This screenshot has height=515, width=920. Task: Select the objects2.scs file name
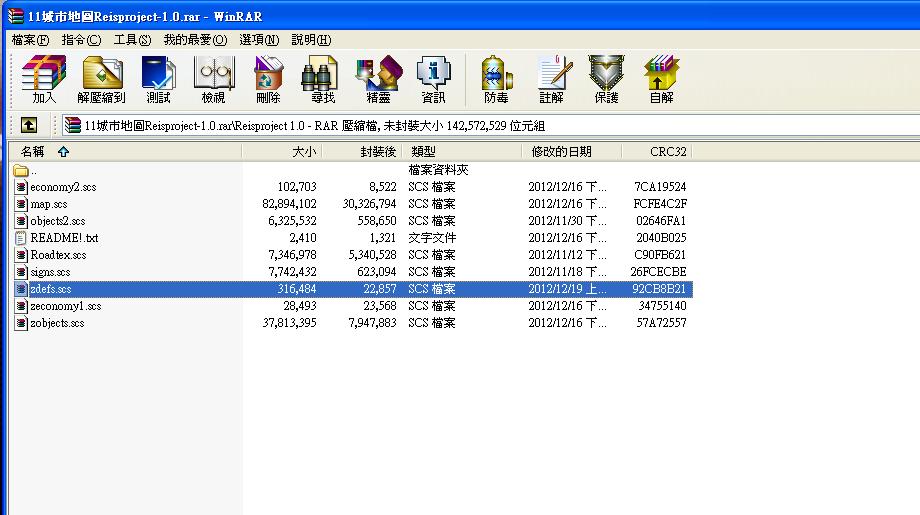pos(58,221)
